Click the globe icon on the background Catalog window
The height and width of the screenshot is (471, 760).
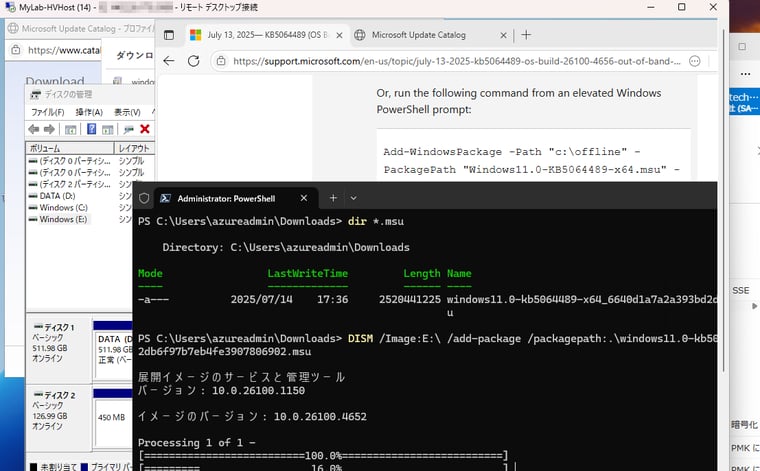13,29
